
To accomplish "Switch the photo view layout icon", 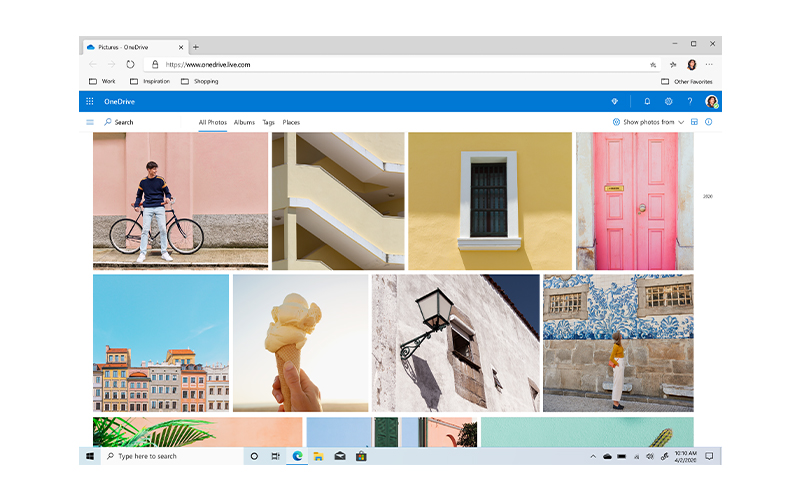I will (695, 122).
